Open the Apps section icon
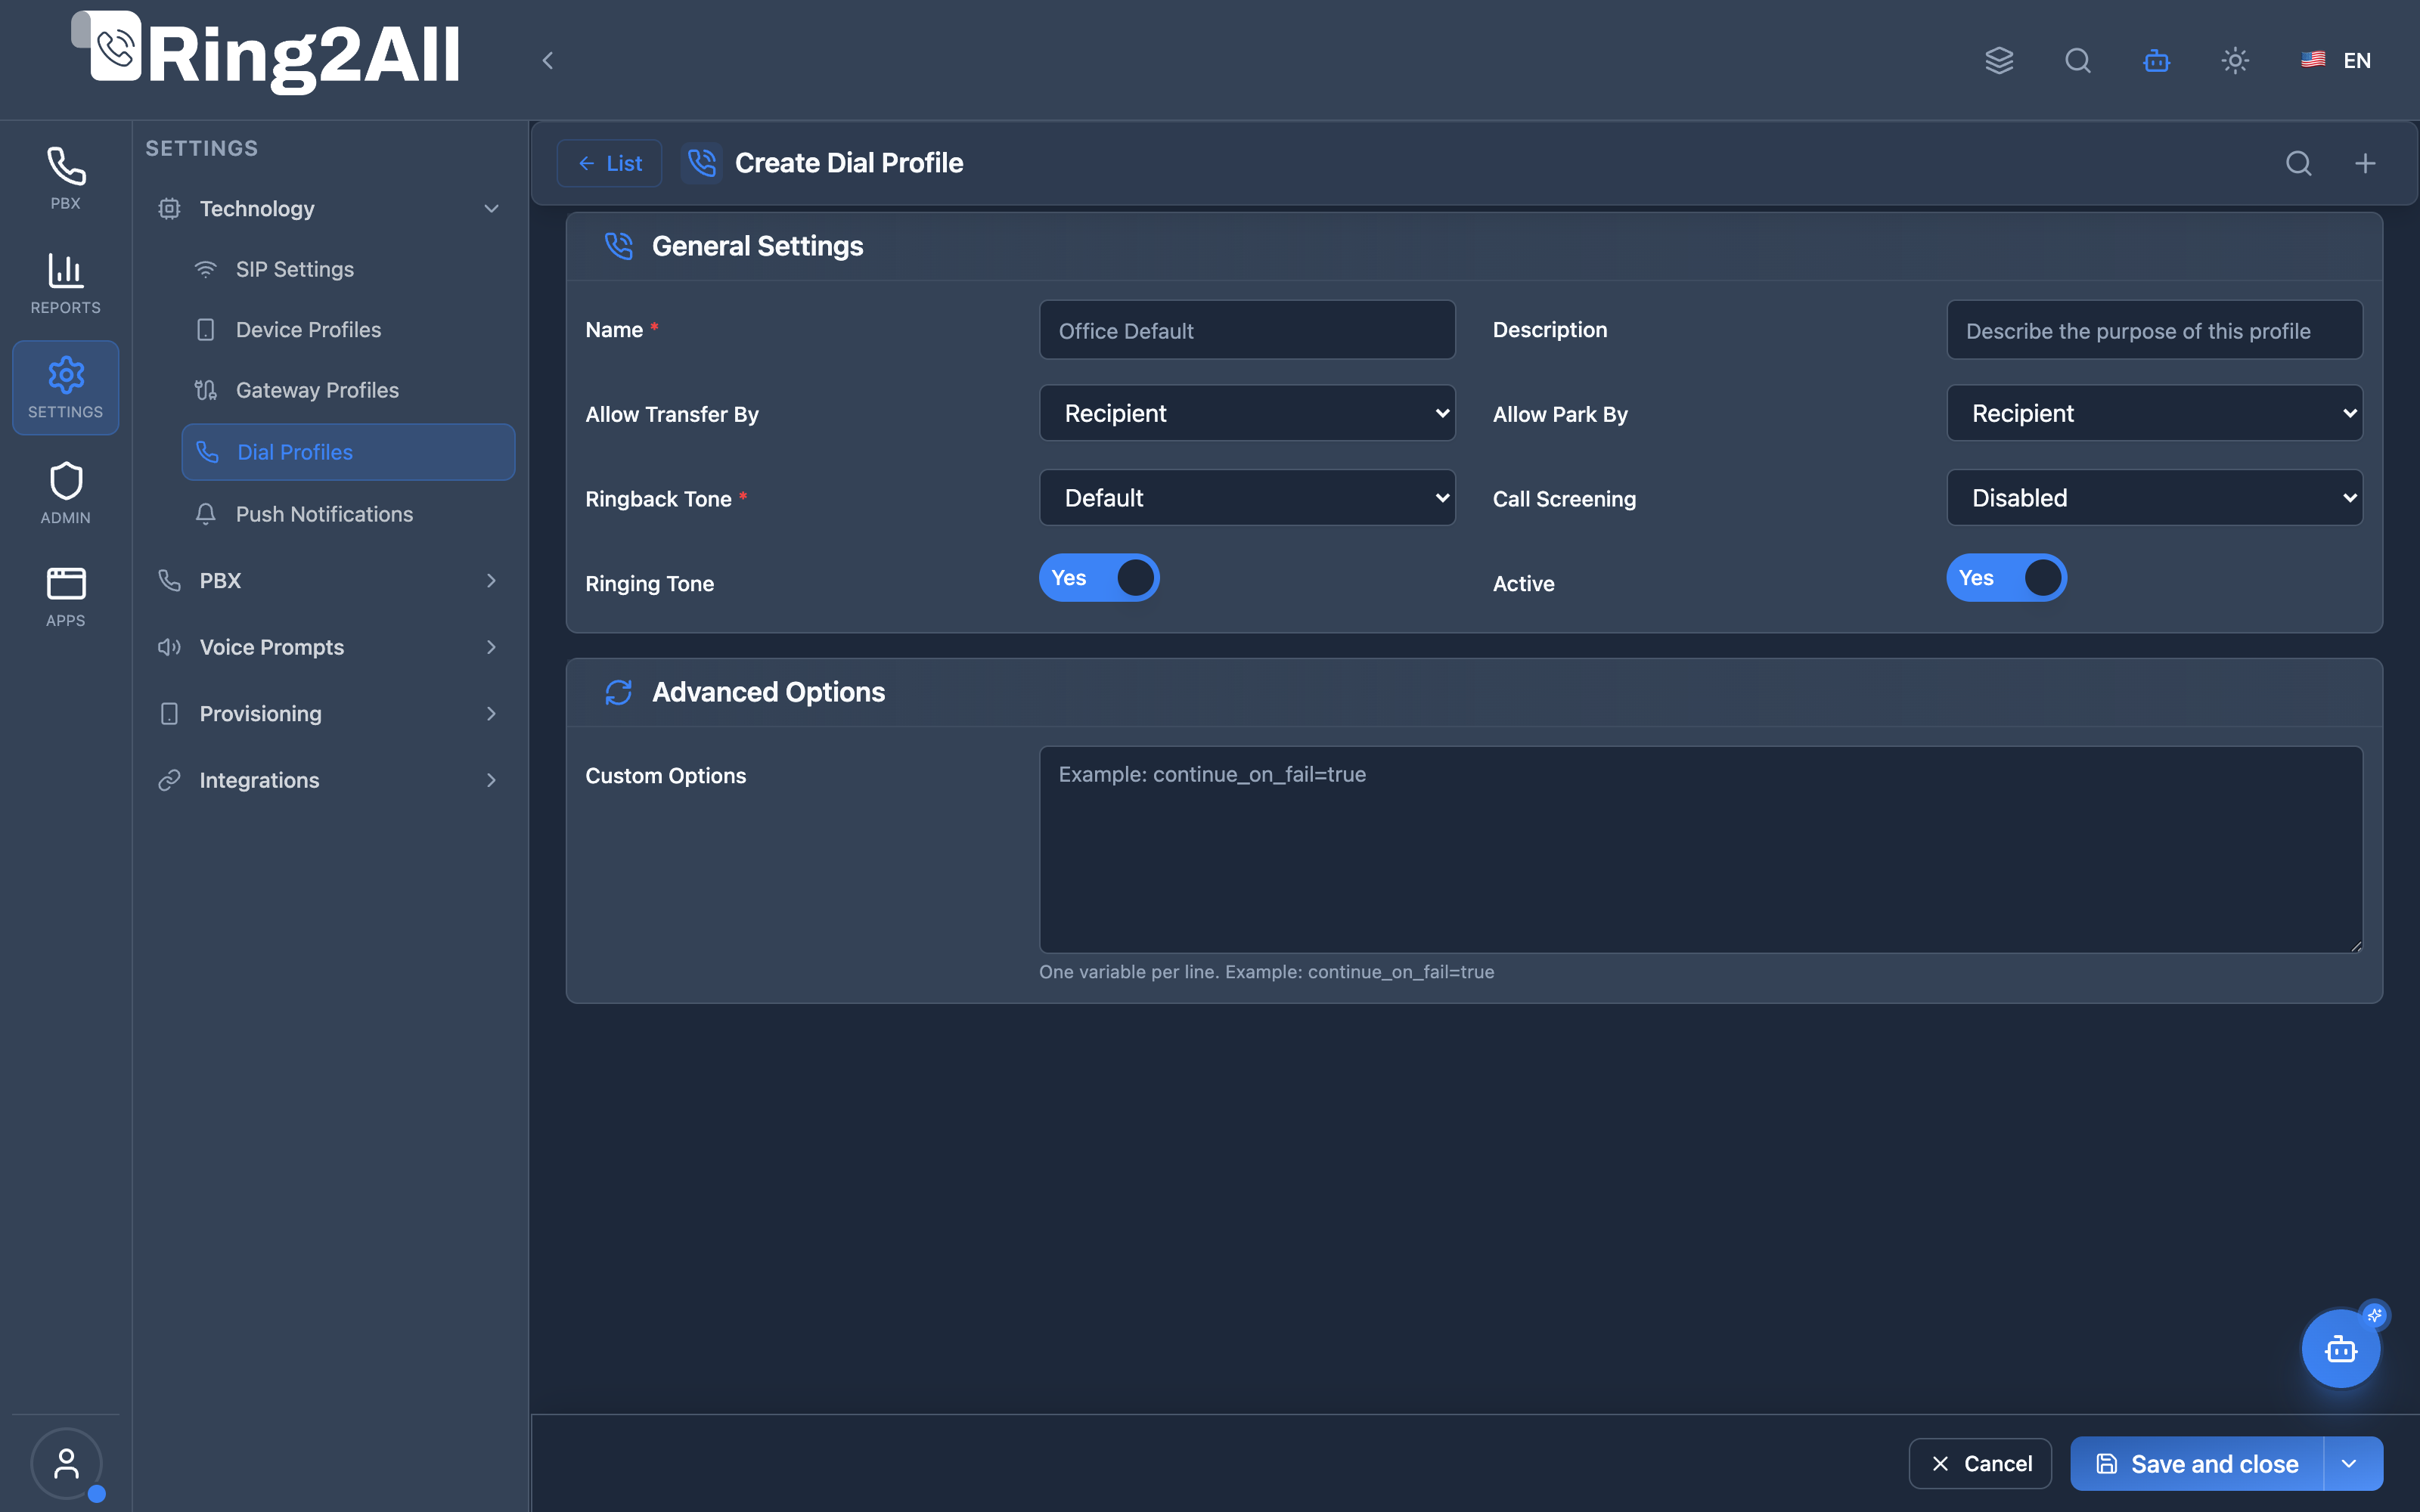Viewport: 2420px width, 1512px height. 65,597
